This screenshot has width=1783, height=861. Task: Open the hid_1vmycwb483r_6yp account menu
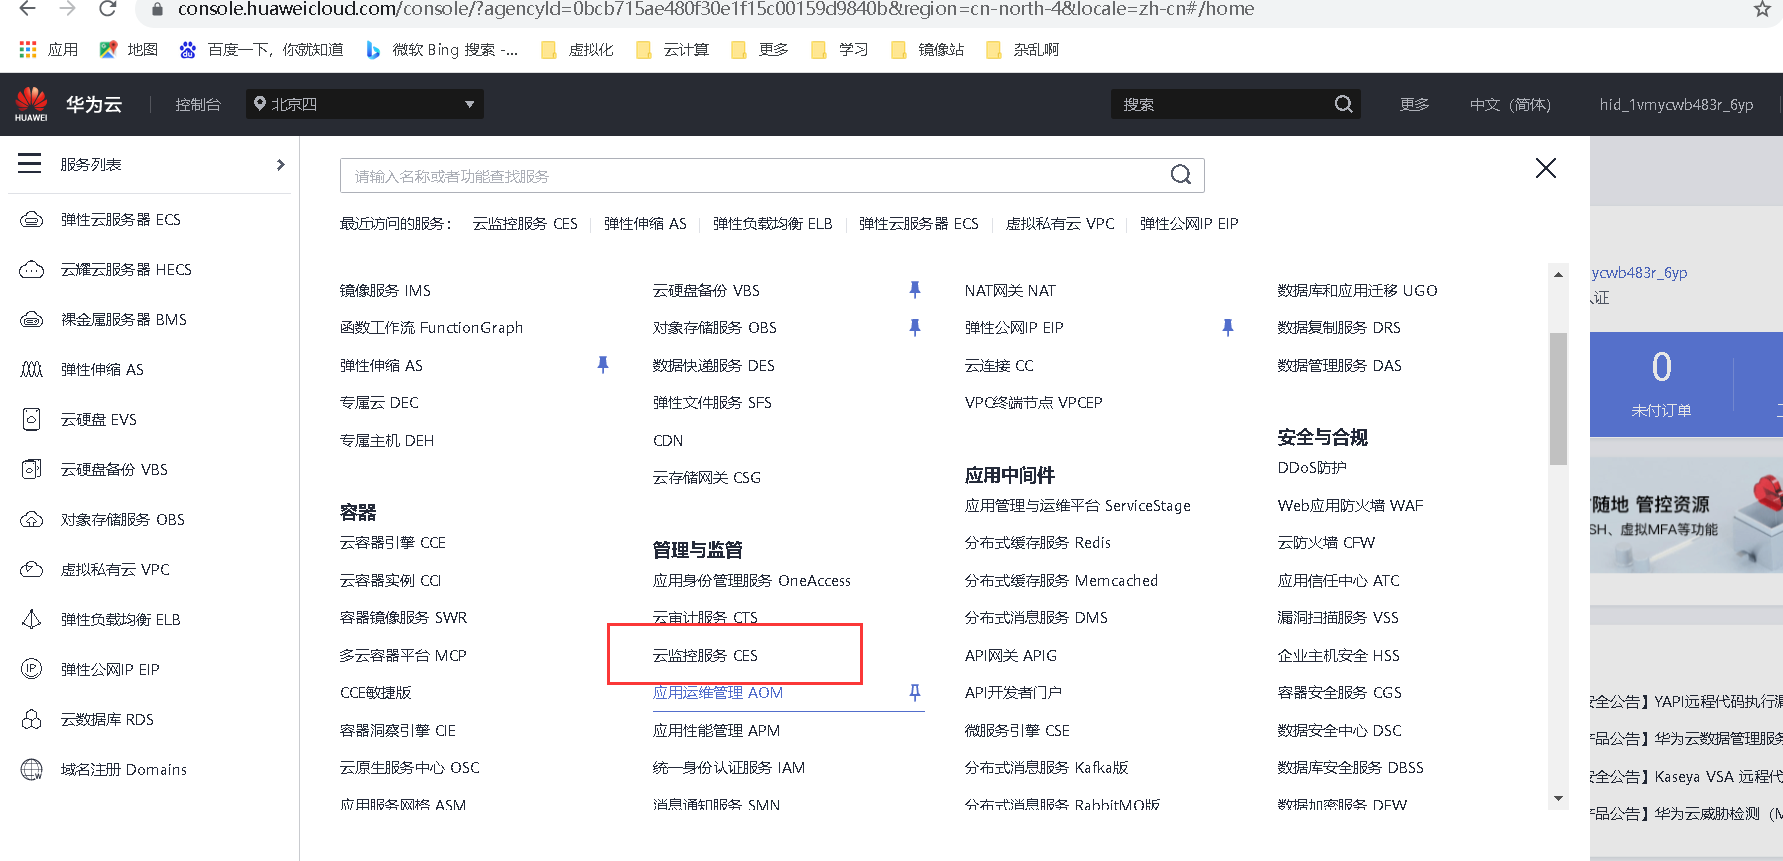(1676, 104)
